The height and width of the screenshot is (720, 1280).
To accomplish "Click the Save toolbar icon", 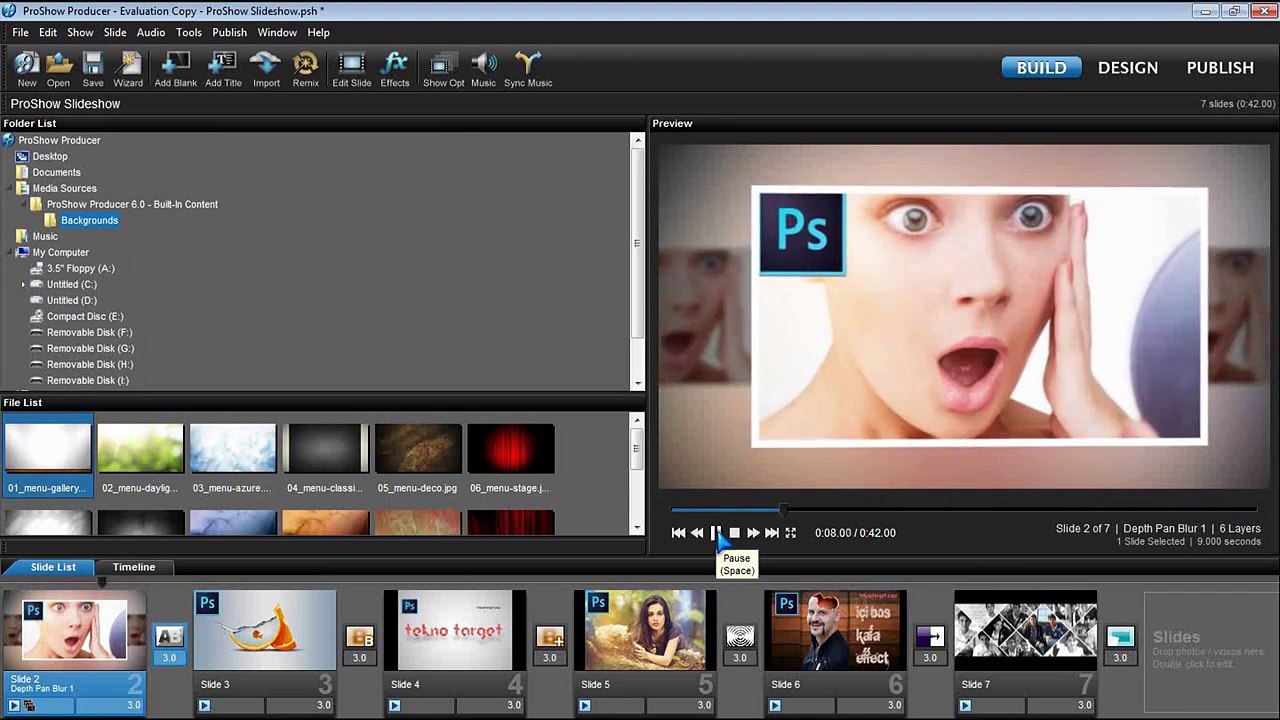I will click(x=93, y=69).
